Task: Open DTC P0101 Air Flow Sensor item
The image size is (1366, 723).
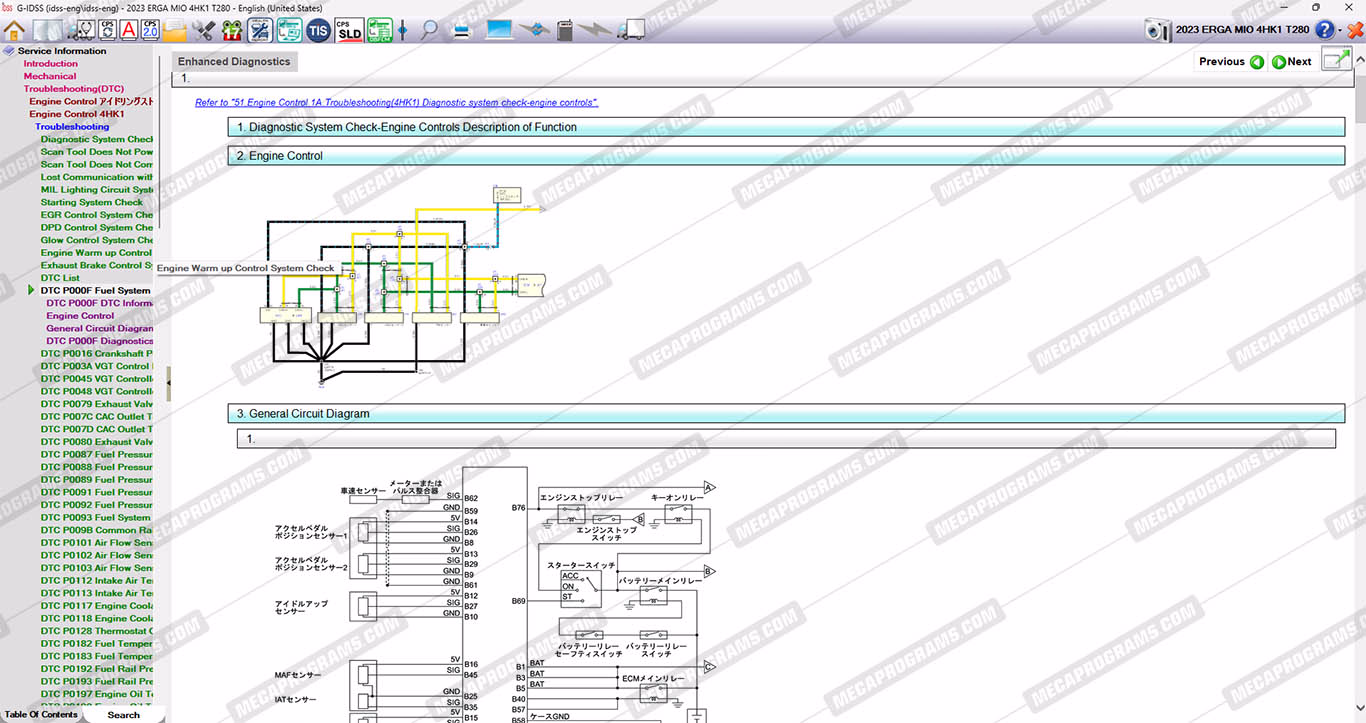Action: [x=97, y=543]
